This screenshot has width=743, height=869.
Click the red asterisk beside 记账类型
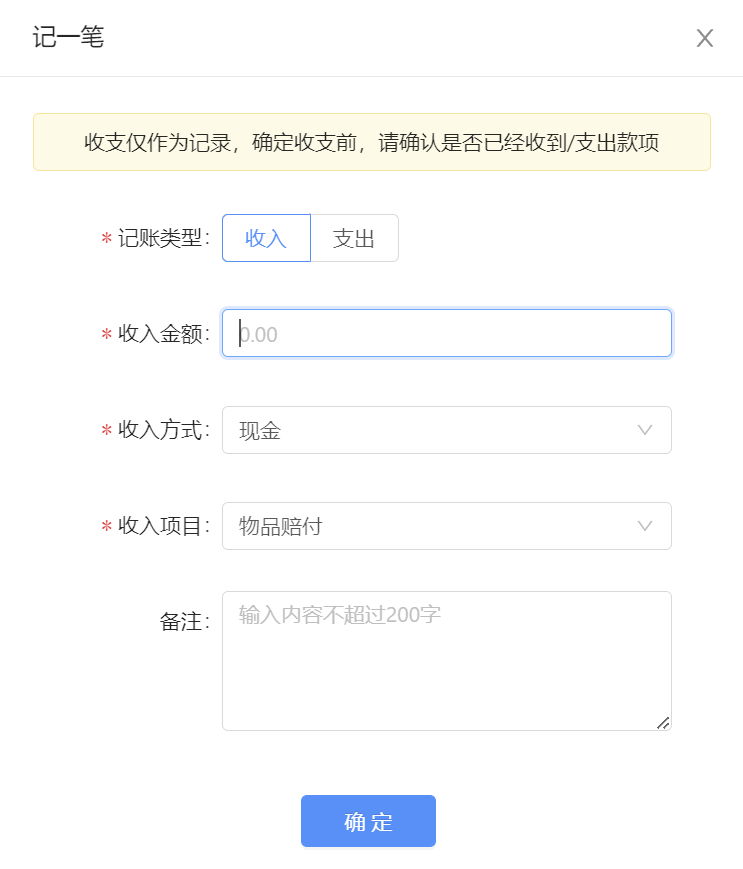point(106,239)
